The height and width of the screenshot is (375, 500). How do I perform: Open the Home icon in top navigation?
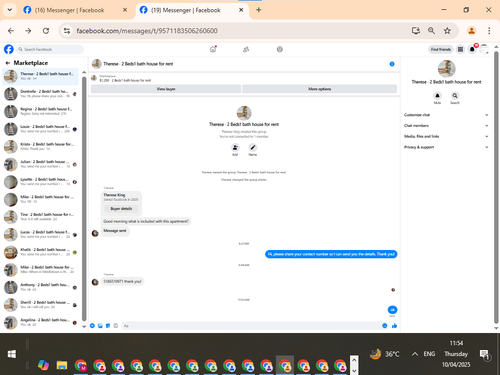click(x=213, y=49)
